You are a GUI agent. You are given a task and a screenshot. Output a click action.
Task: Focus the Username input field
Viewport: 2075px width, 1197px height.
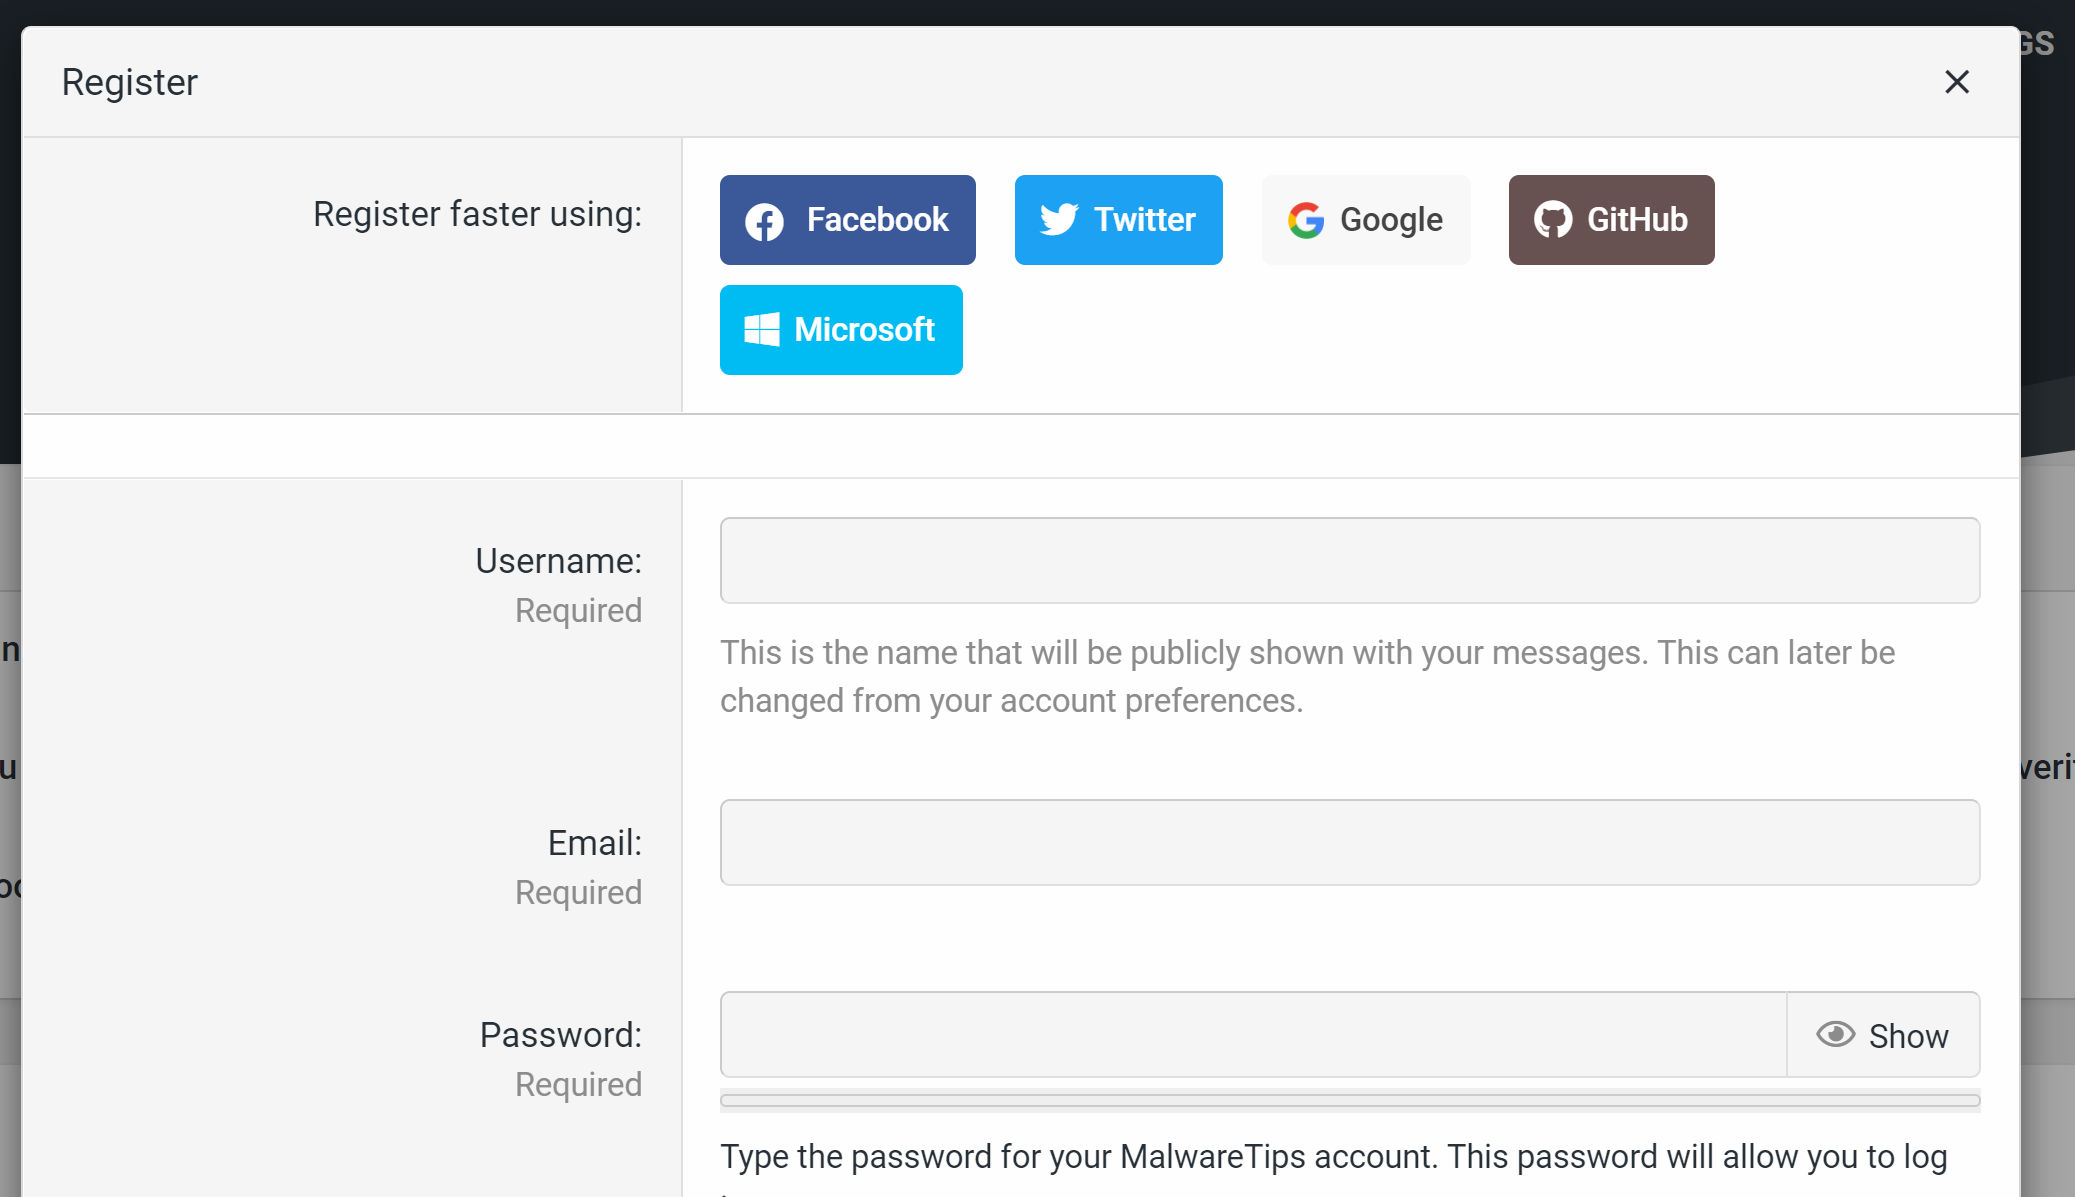(x=1349, y=560)
